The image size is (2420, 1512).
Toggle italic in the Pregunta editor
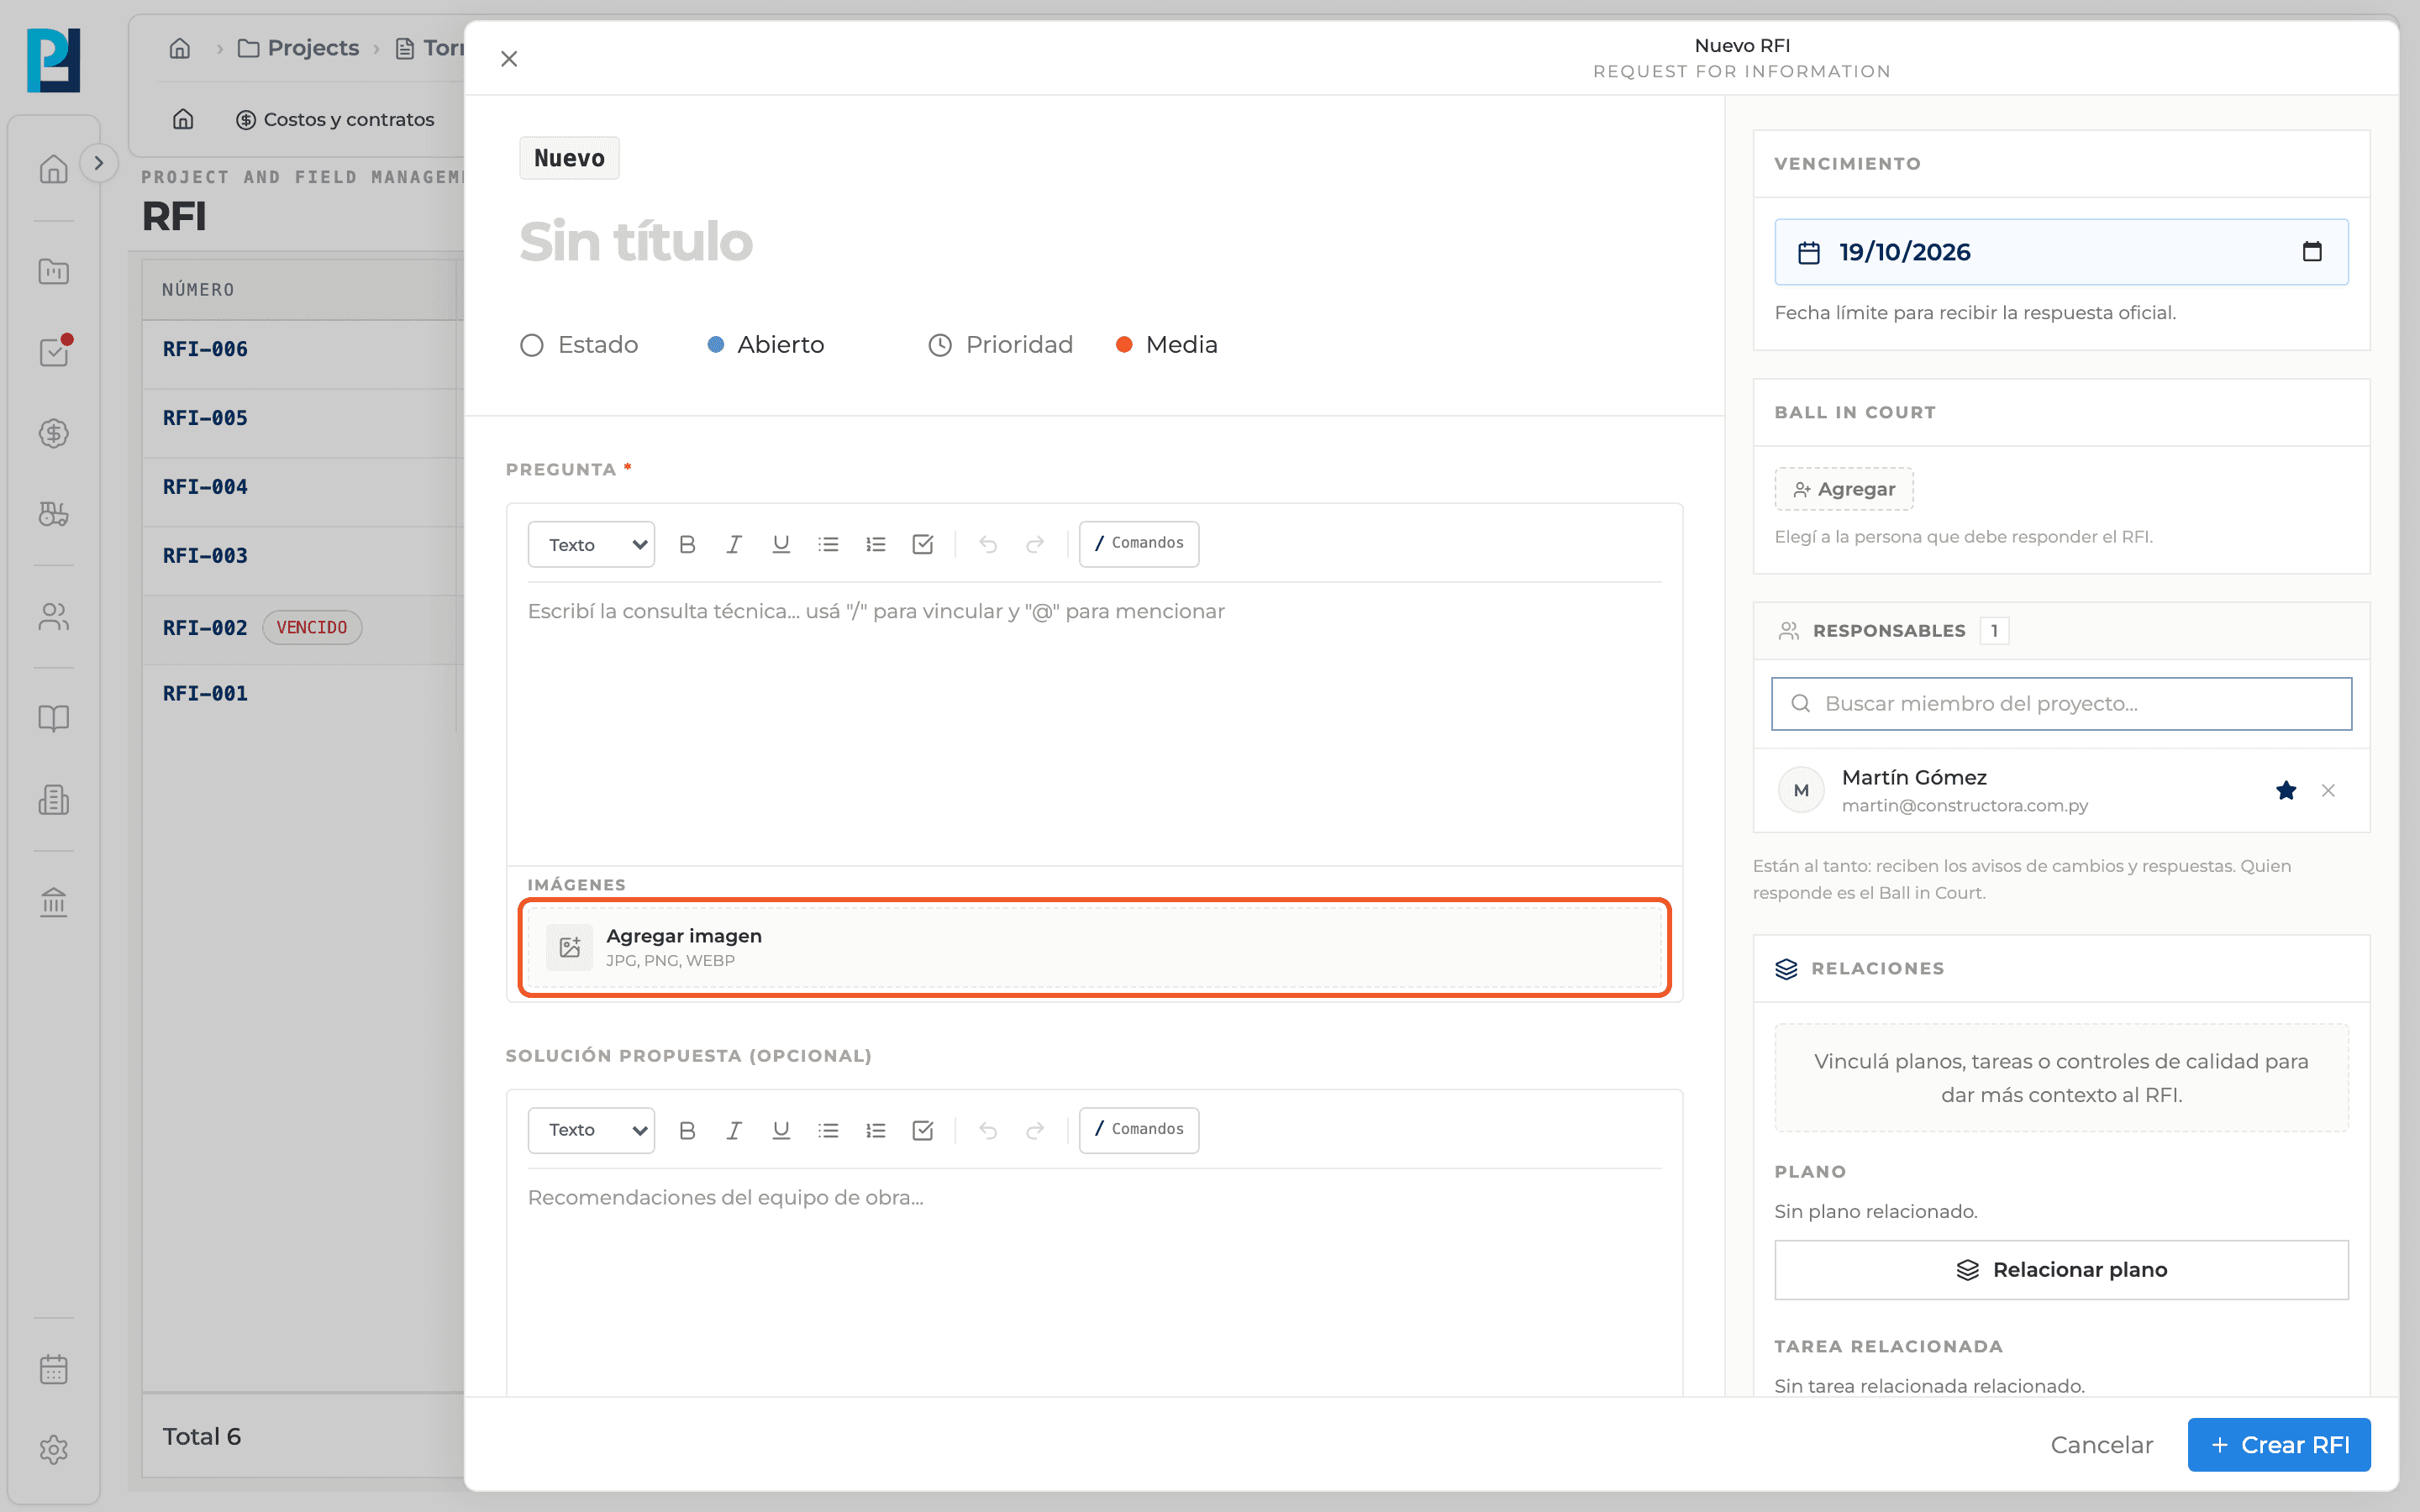[x=734, y=544]
